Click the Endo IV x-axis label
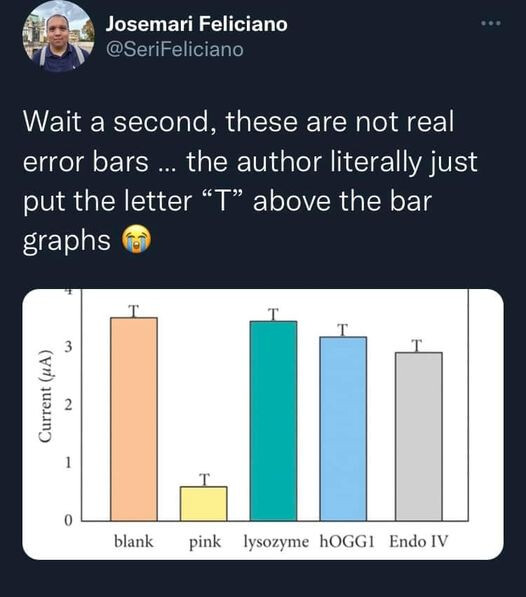Screen dimensions: 526x597 (x=419, y=541)
